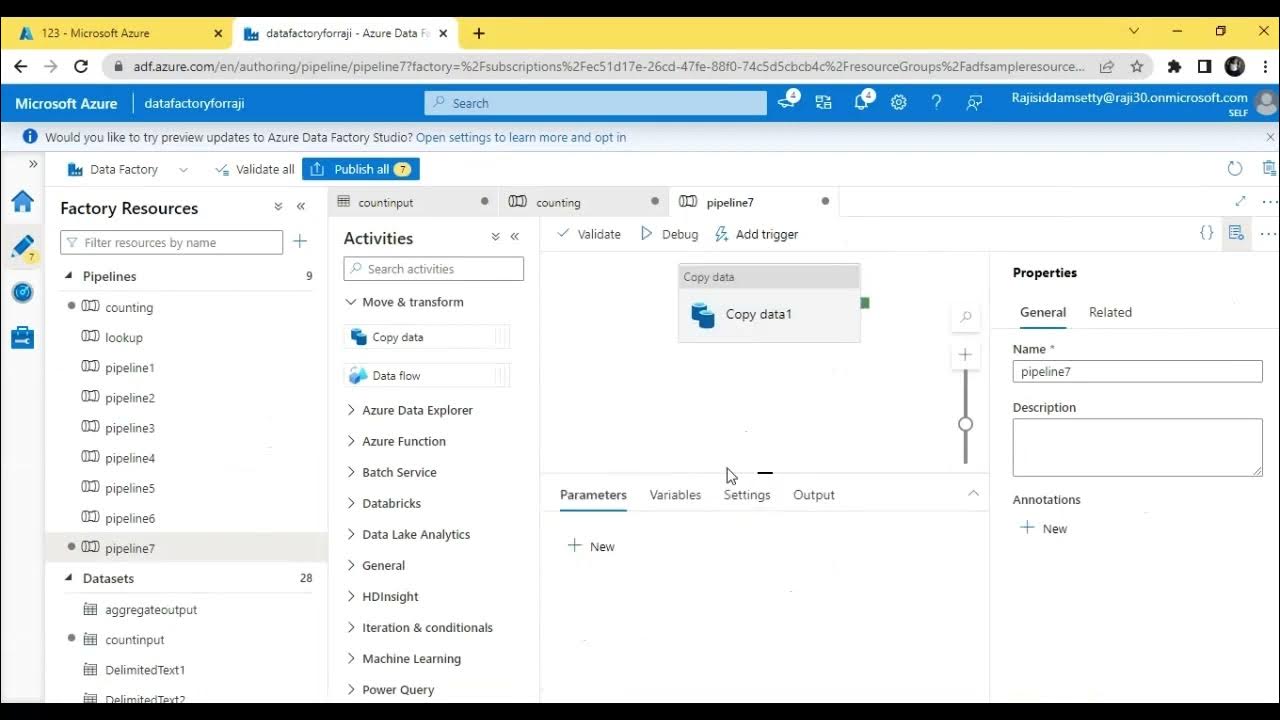Open the lookup pipeline in tree
Image resolution: width=1280 pixels, height=720 pixels.
tap(124, 338)
